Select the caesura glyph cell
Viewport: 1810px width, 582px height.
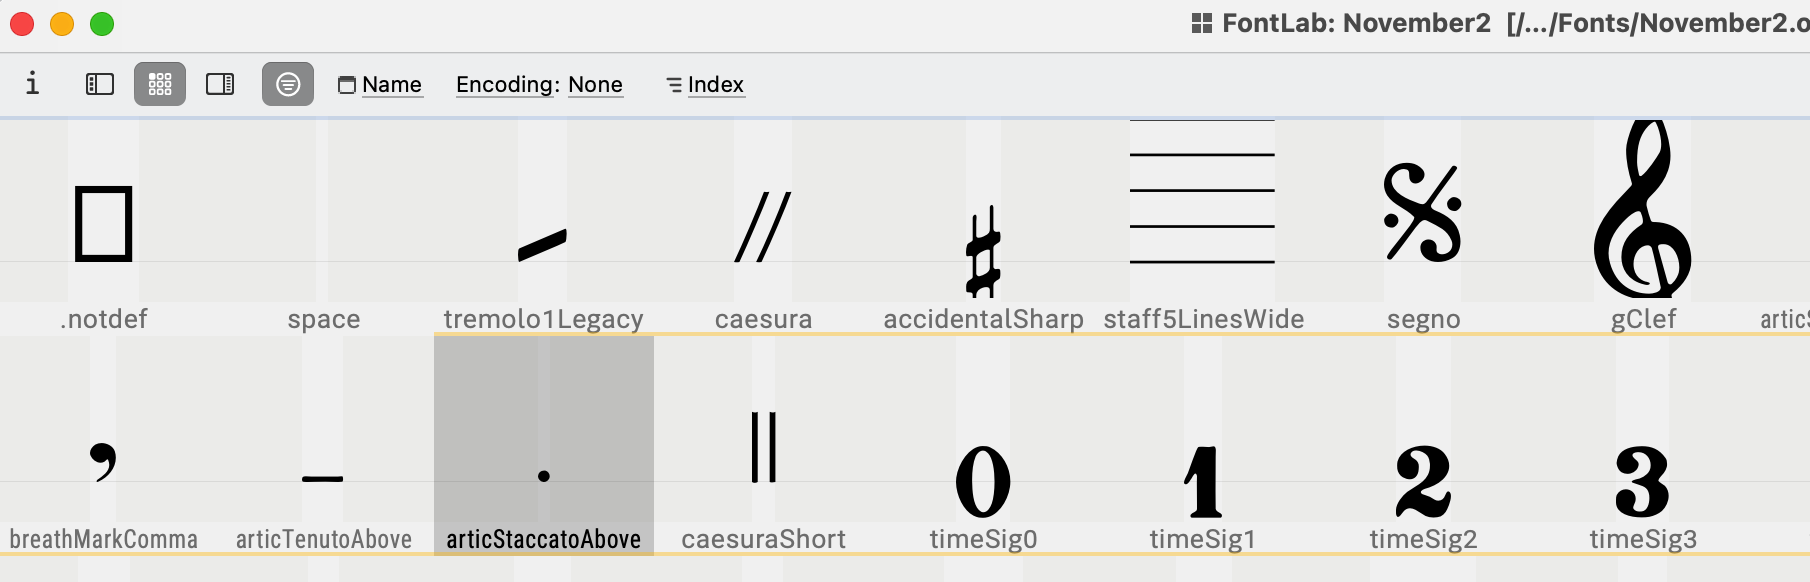[763, 225]
